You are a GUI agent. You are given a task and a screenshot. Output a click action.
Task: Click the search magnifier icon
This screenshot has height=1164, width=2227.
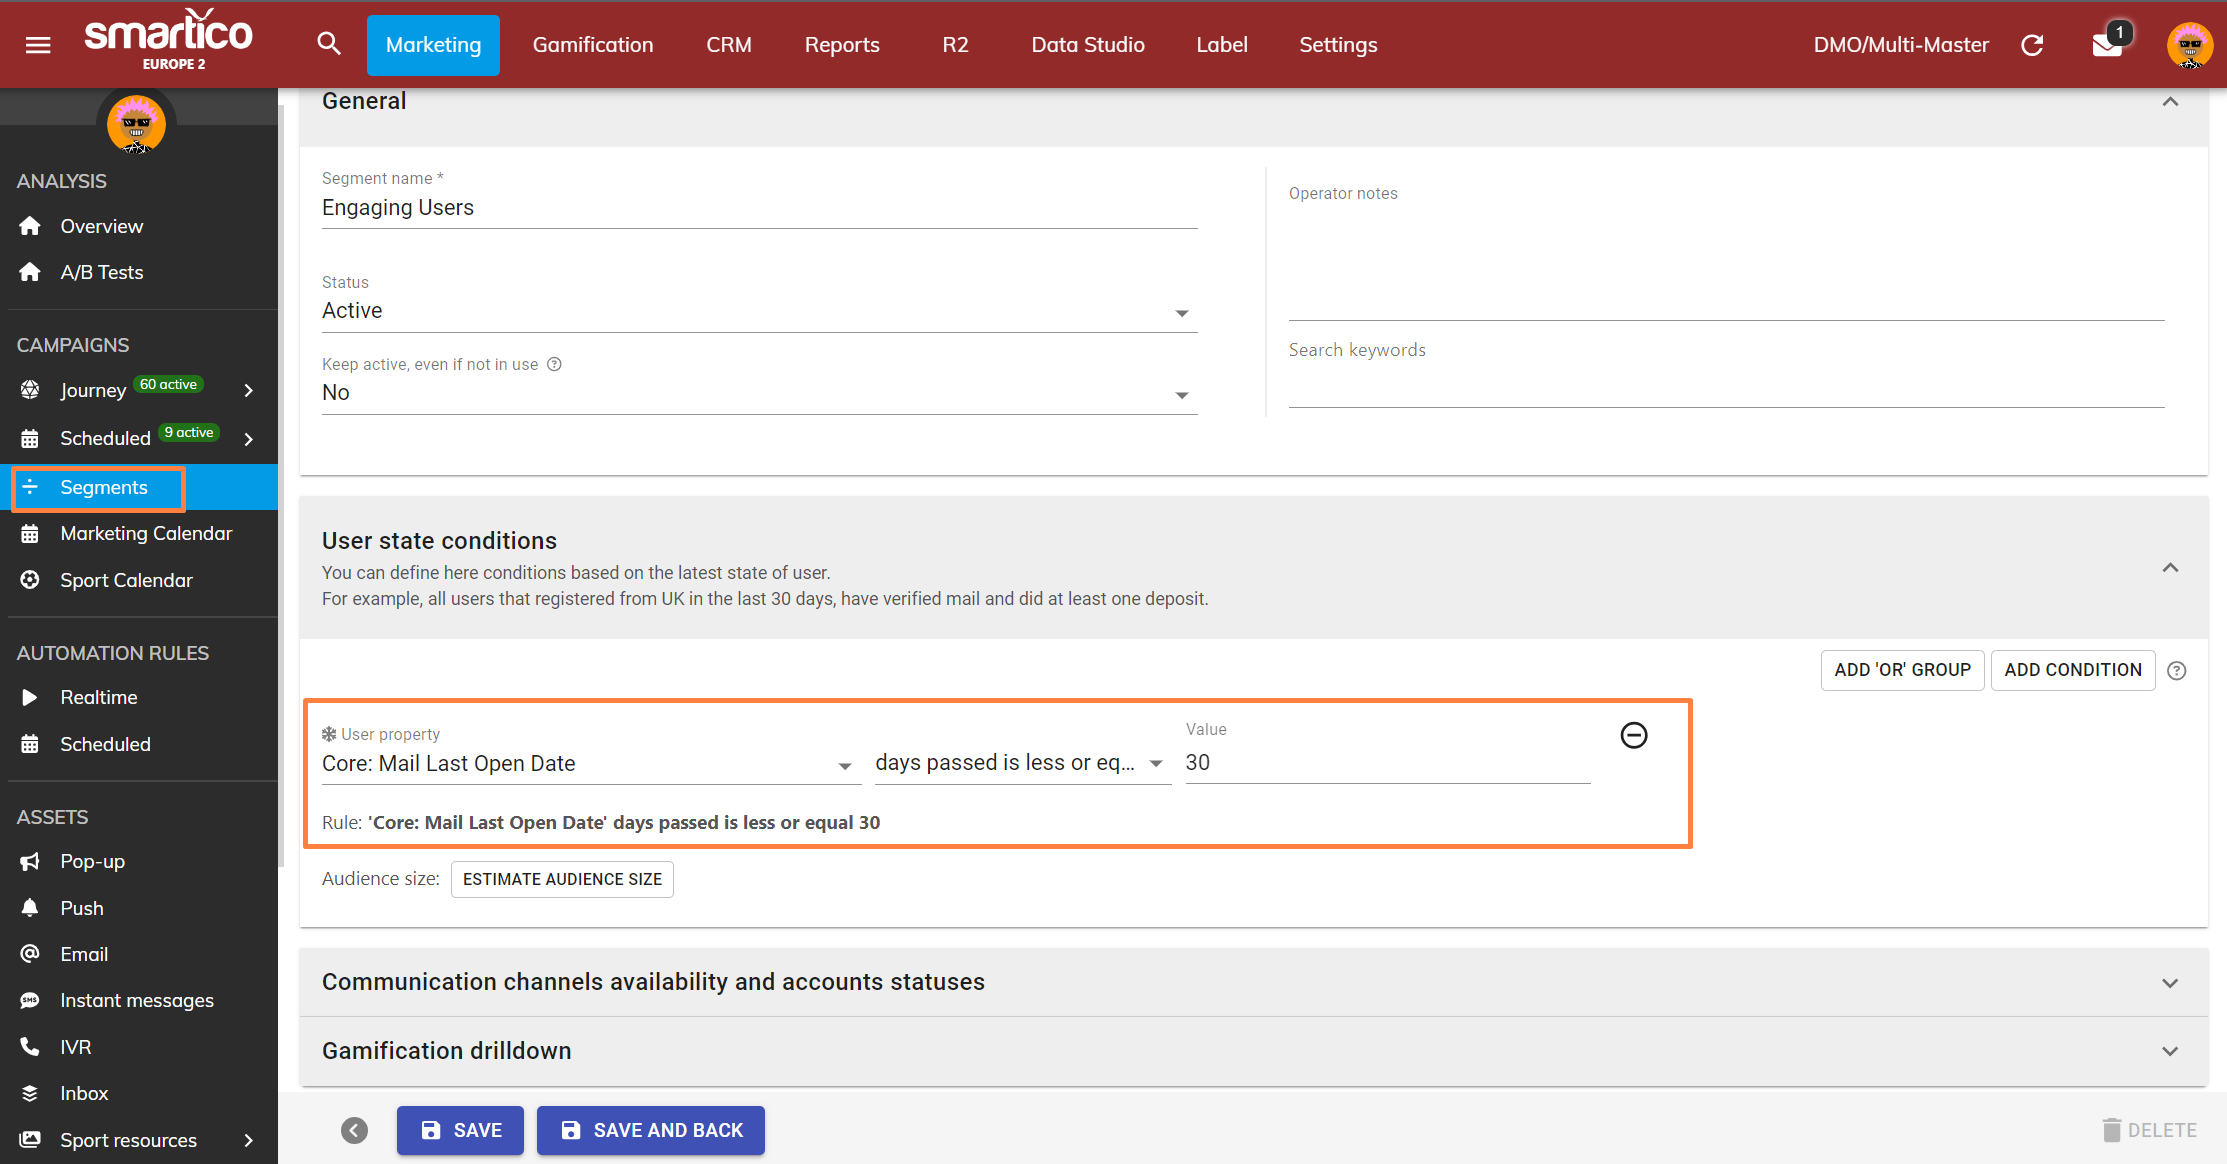pos(329,44)
